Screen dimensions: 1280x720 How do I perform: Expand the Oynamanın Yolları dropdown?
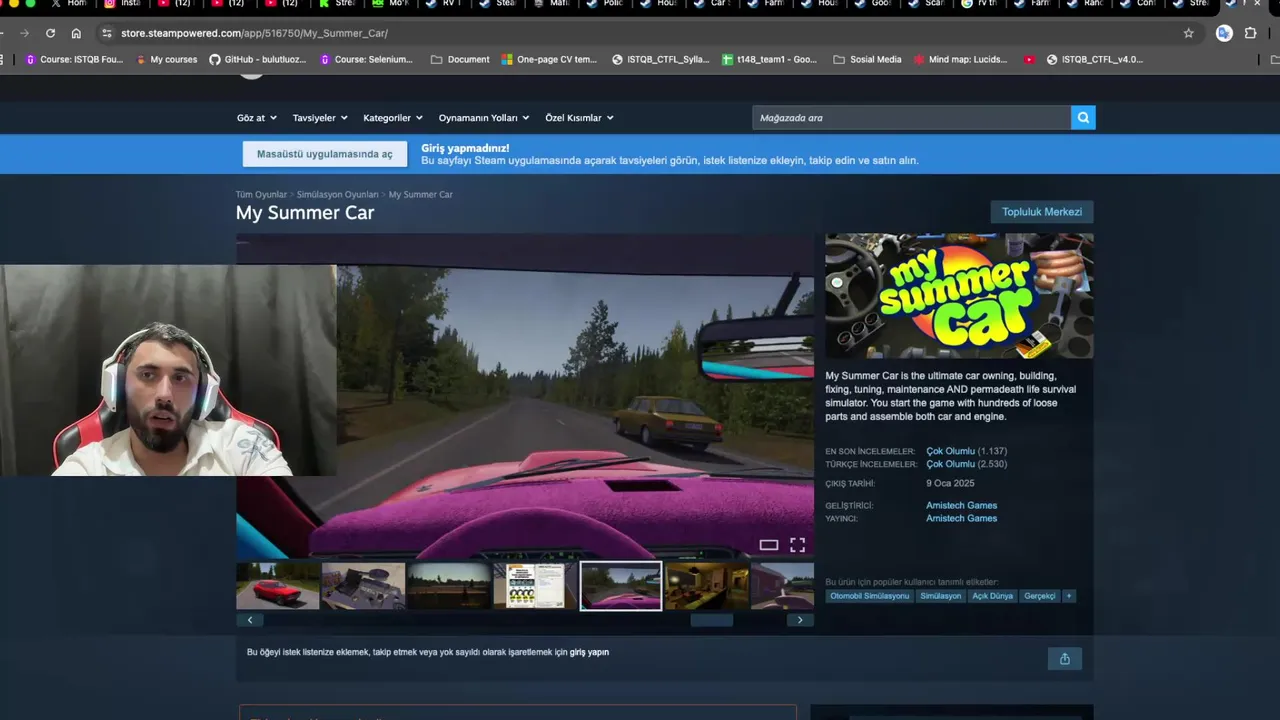[484, 118]
